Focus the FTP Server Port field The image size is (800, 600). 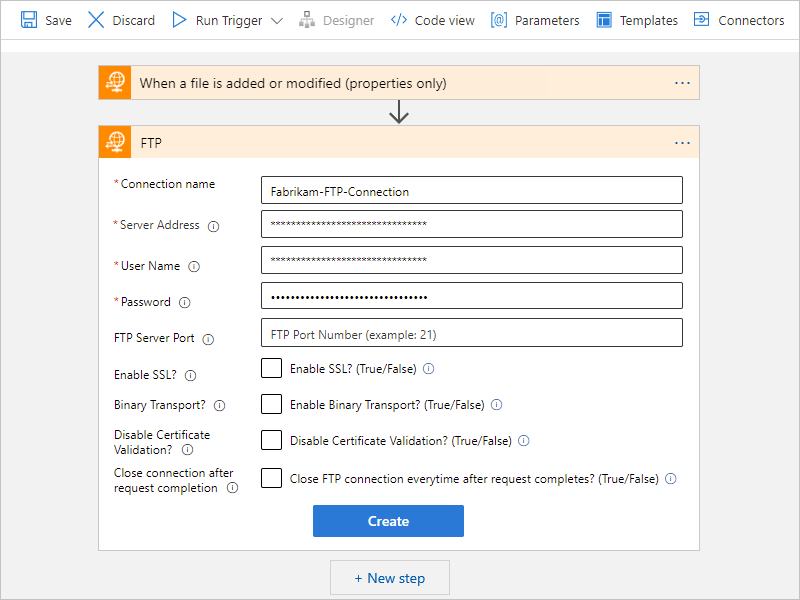(x=471, y=333)
